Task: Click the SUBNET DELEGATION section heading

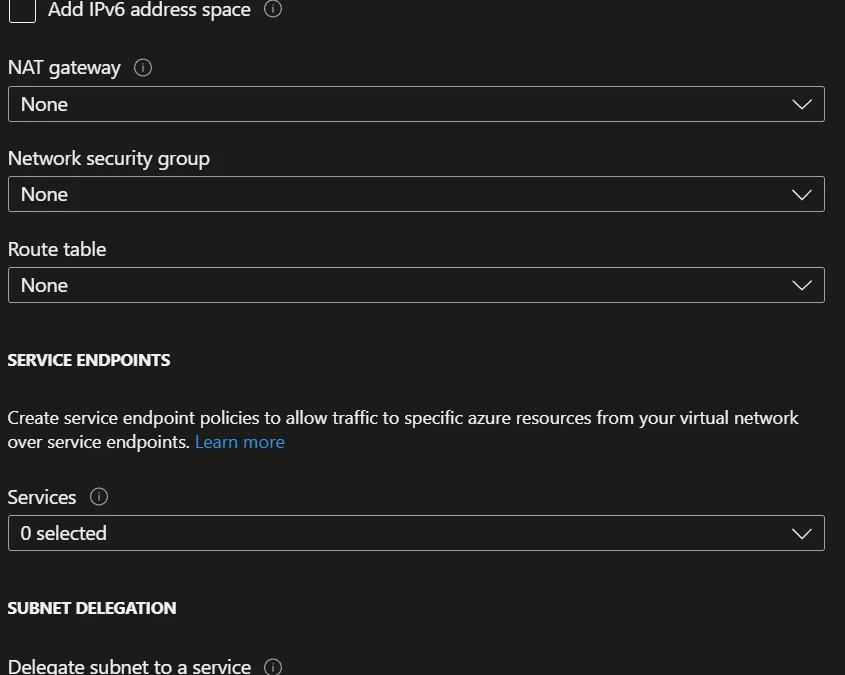Action: 92,608
